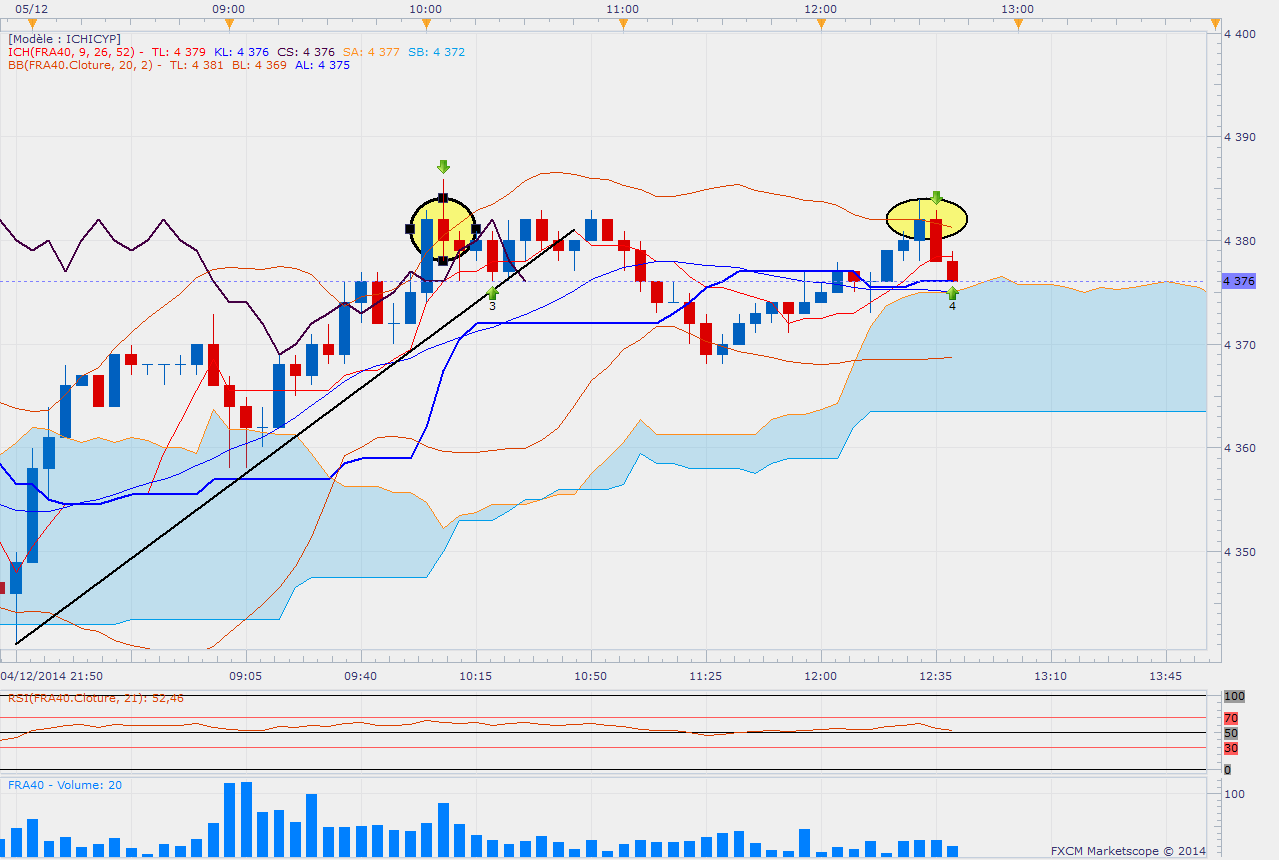The height and width of the screenshot is (860, 1279).
Task: Click the SA: 4 377 value
Action: coord(370,51)
